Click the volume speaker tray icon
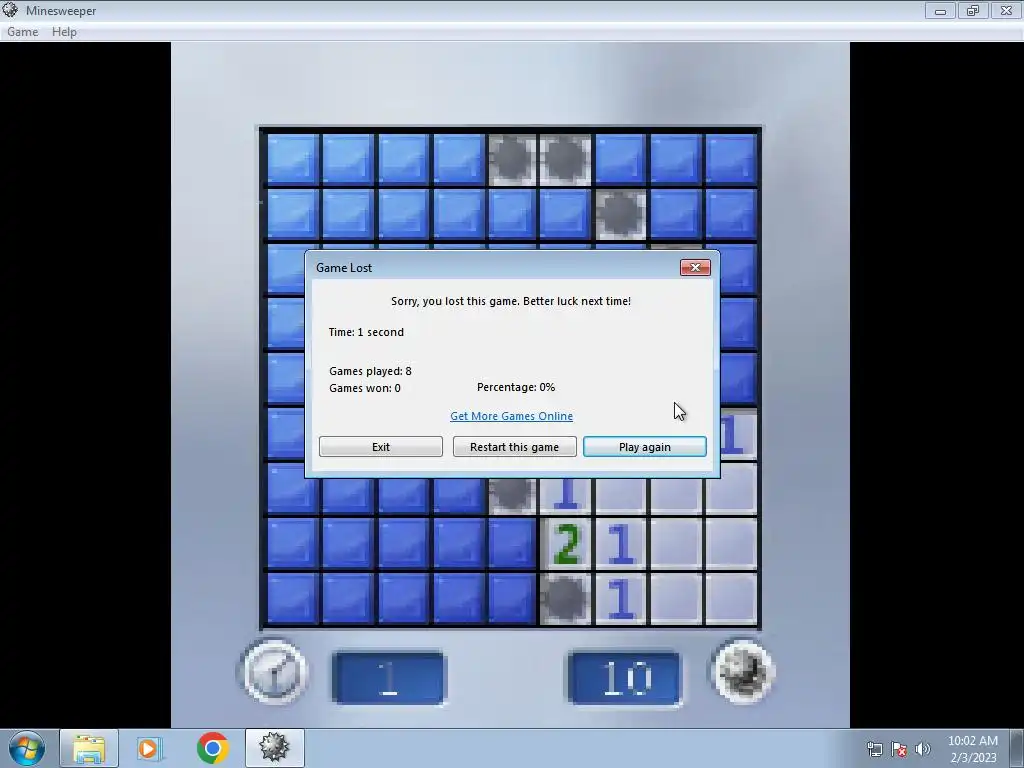This screenshot has width=1024, height=768. click(922, 749)
